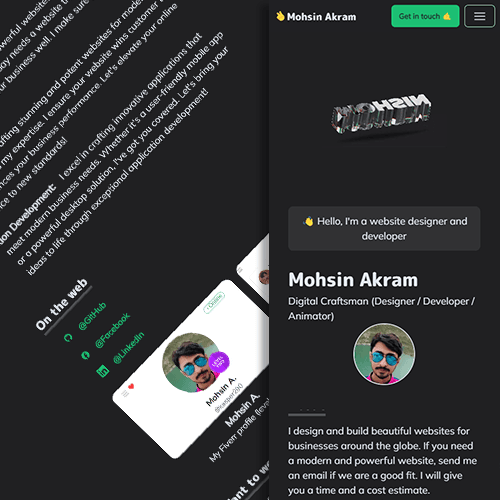Click the waving hand emoji in the Hello banner

(x=309, y=221)
